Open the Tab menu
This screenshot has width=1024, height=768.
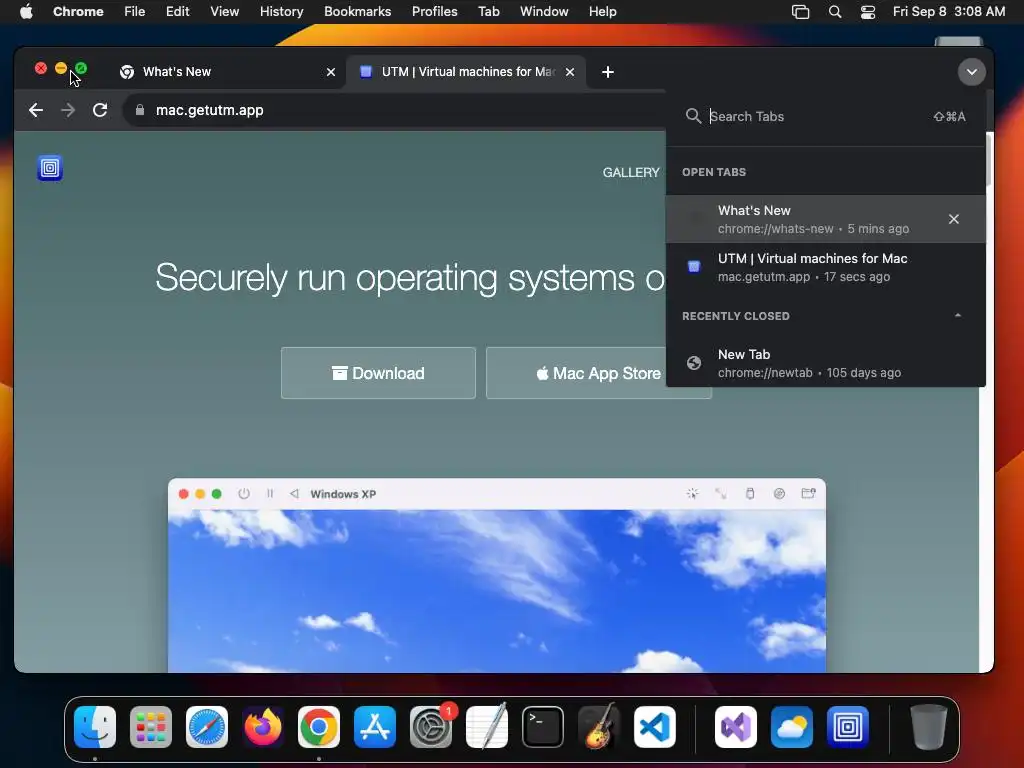(x=488, y=12)
